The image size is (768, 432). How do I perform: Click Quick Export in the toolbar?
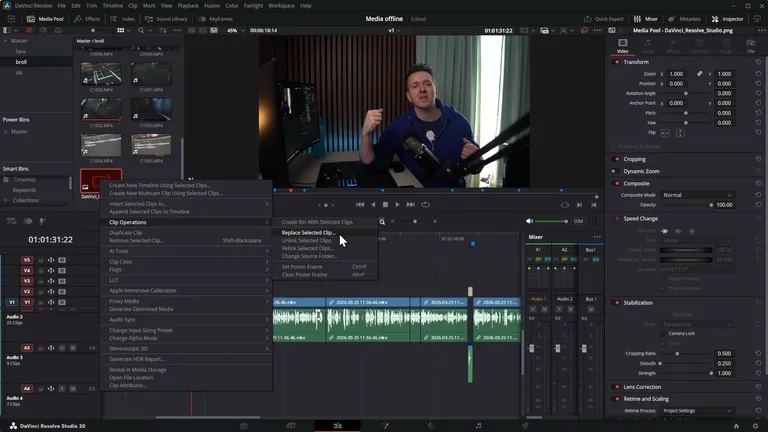[603, 19]
